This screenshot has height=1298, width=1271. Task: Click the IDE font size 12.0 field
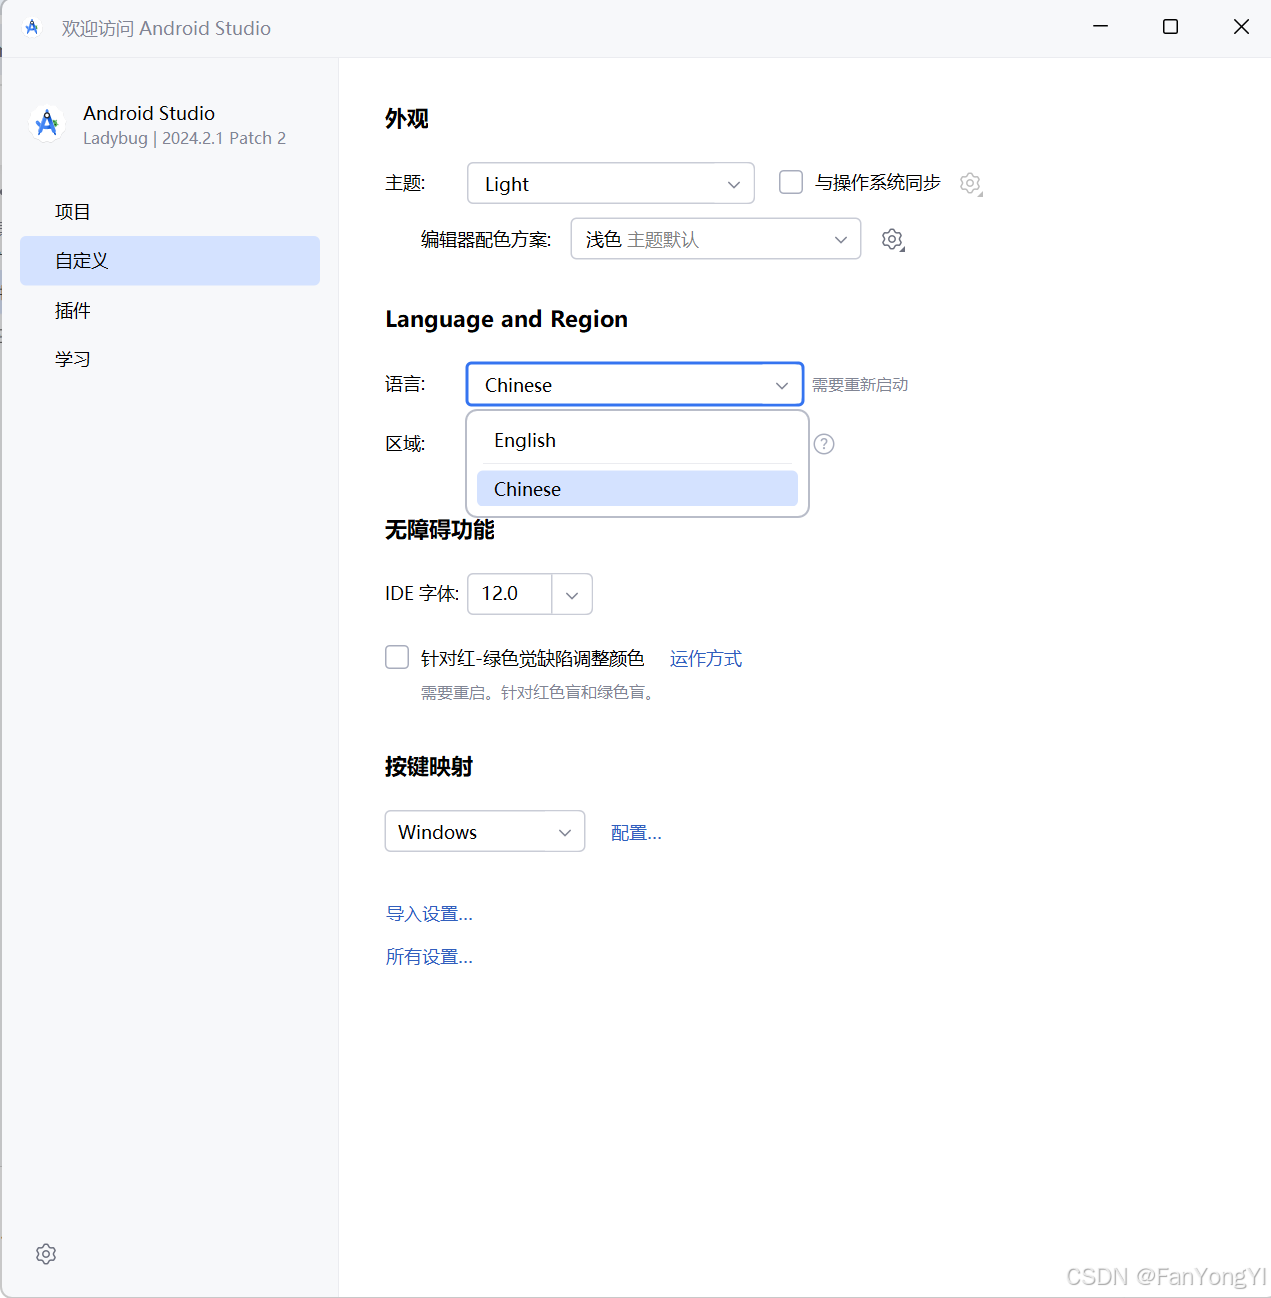point(510,594)
